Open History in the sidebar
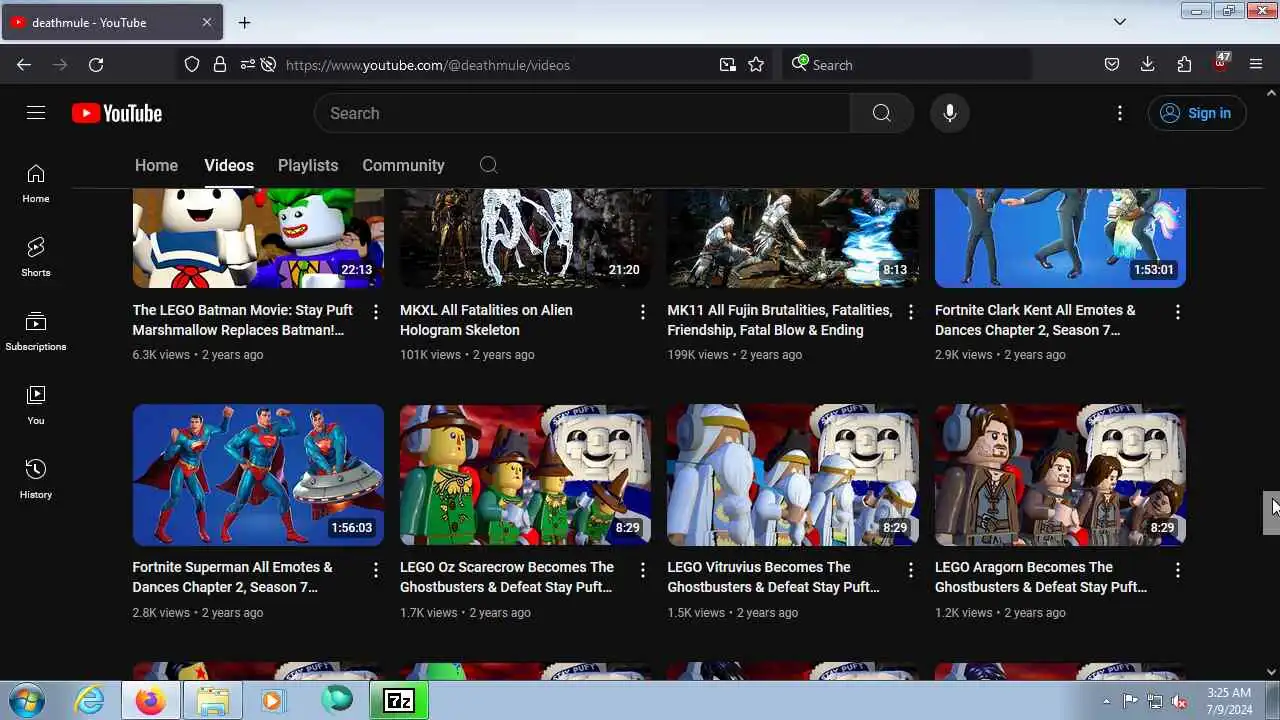The image size is (1280, 720). tap(36, 480)
